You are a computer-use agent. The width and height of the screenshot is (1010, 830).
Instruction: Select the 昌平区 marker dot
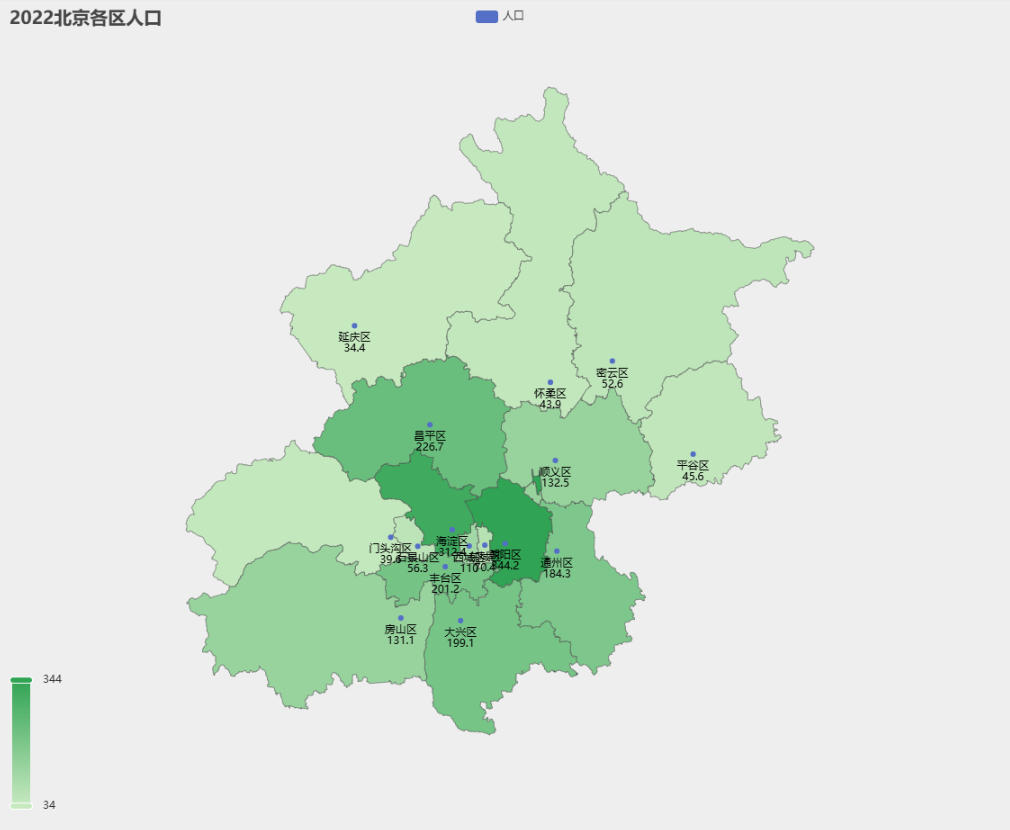(430, 425)
